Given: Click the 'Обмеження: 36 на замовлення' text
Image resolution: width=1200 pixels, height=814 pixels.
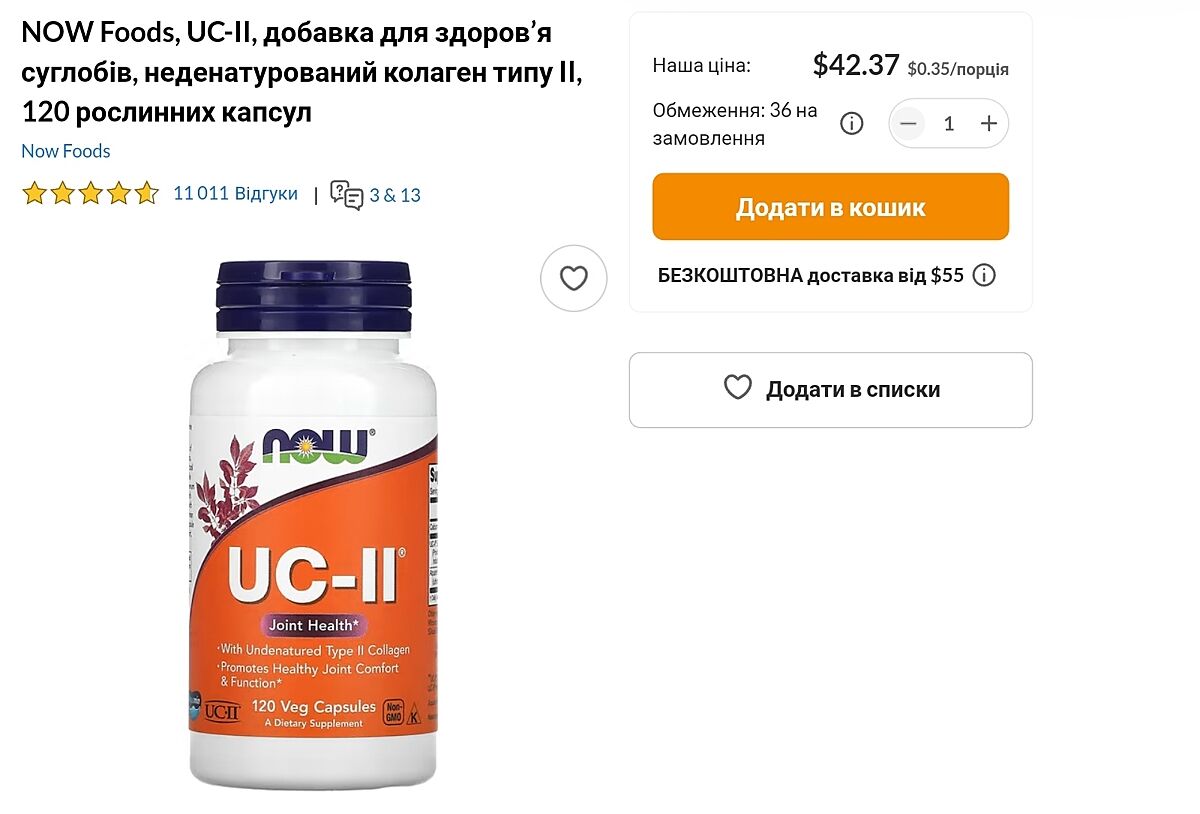Looking at the screenshot, I should [735, 124].
